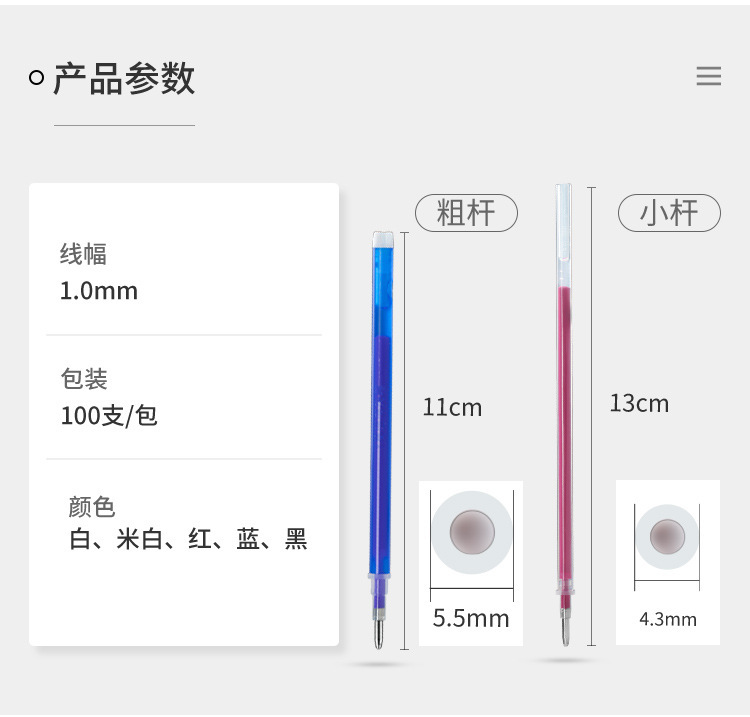This screenshot has width=750, height=717.
Task: Click the 4.3mm diameter text
Action: [x=668, y=619]
